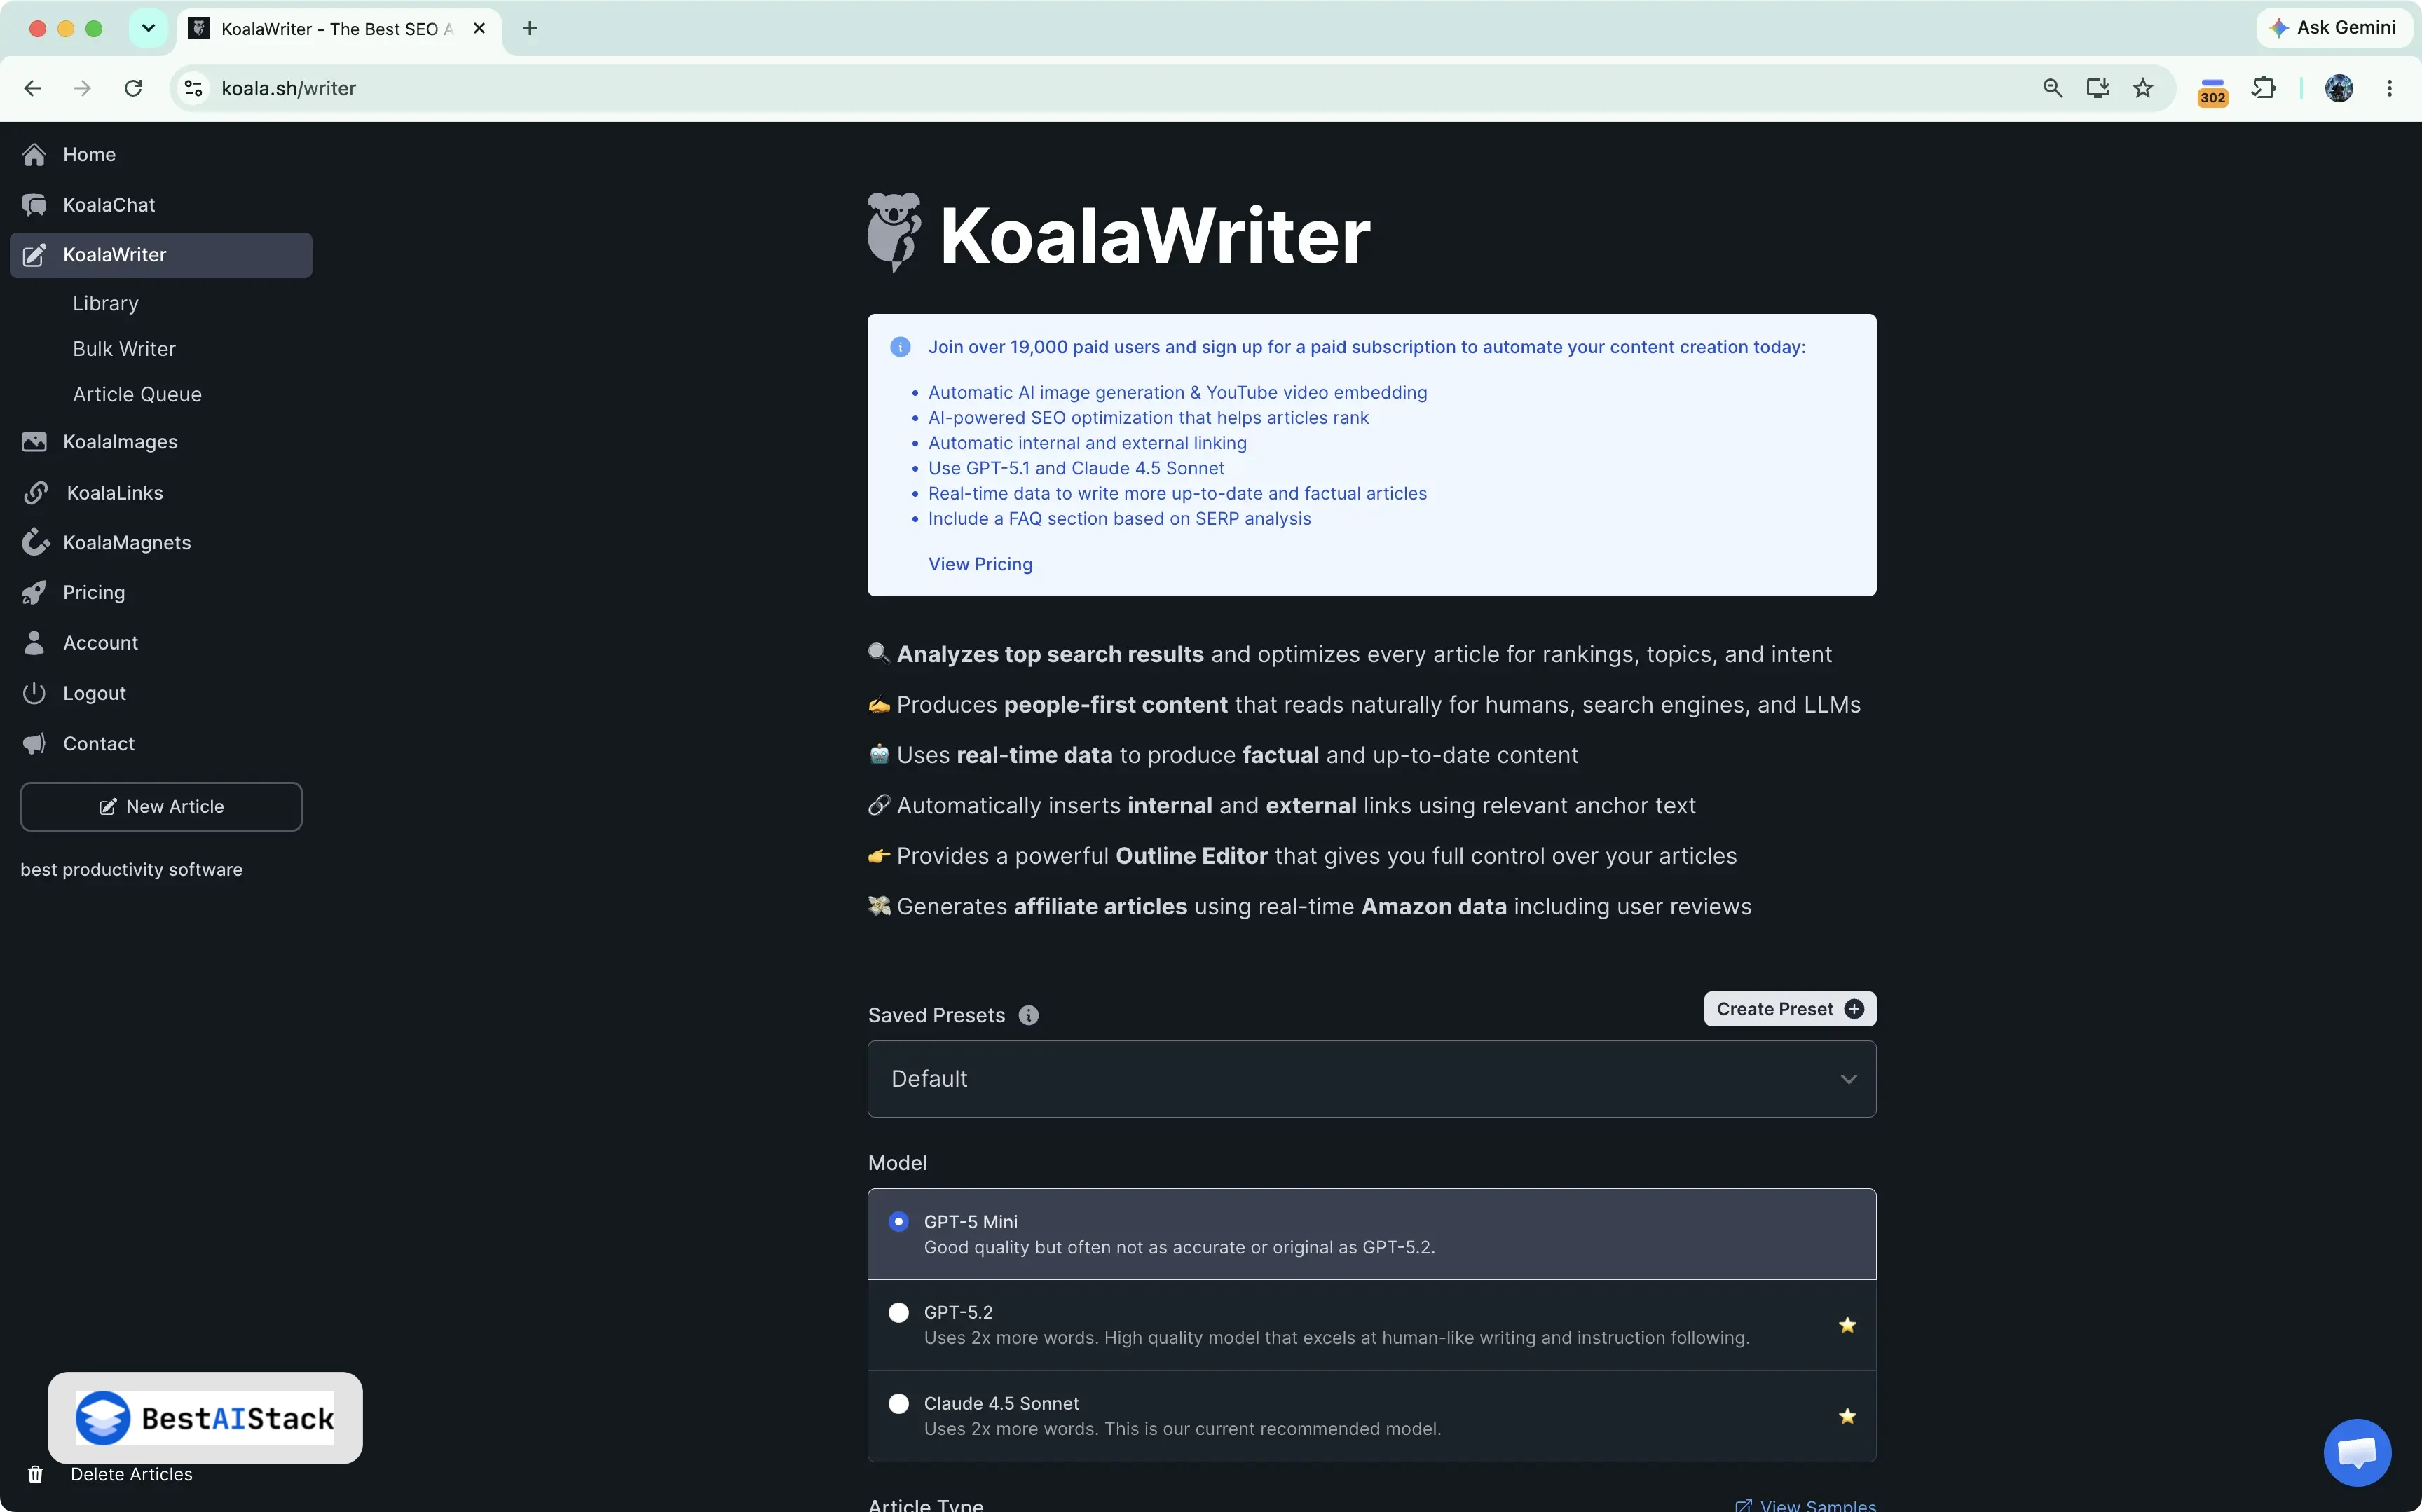Click the Delete Articles trash icon

(x=35, y=1474)
